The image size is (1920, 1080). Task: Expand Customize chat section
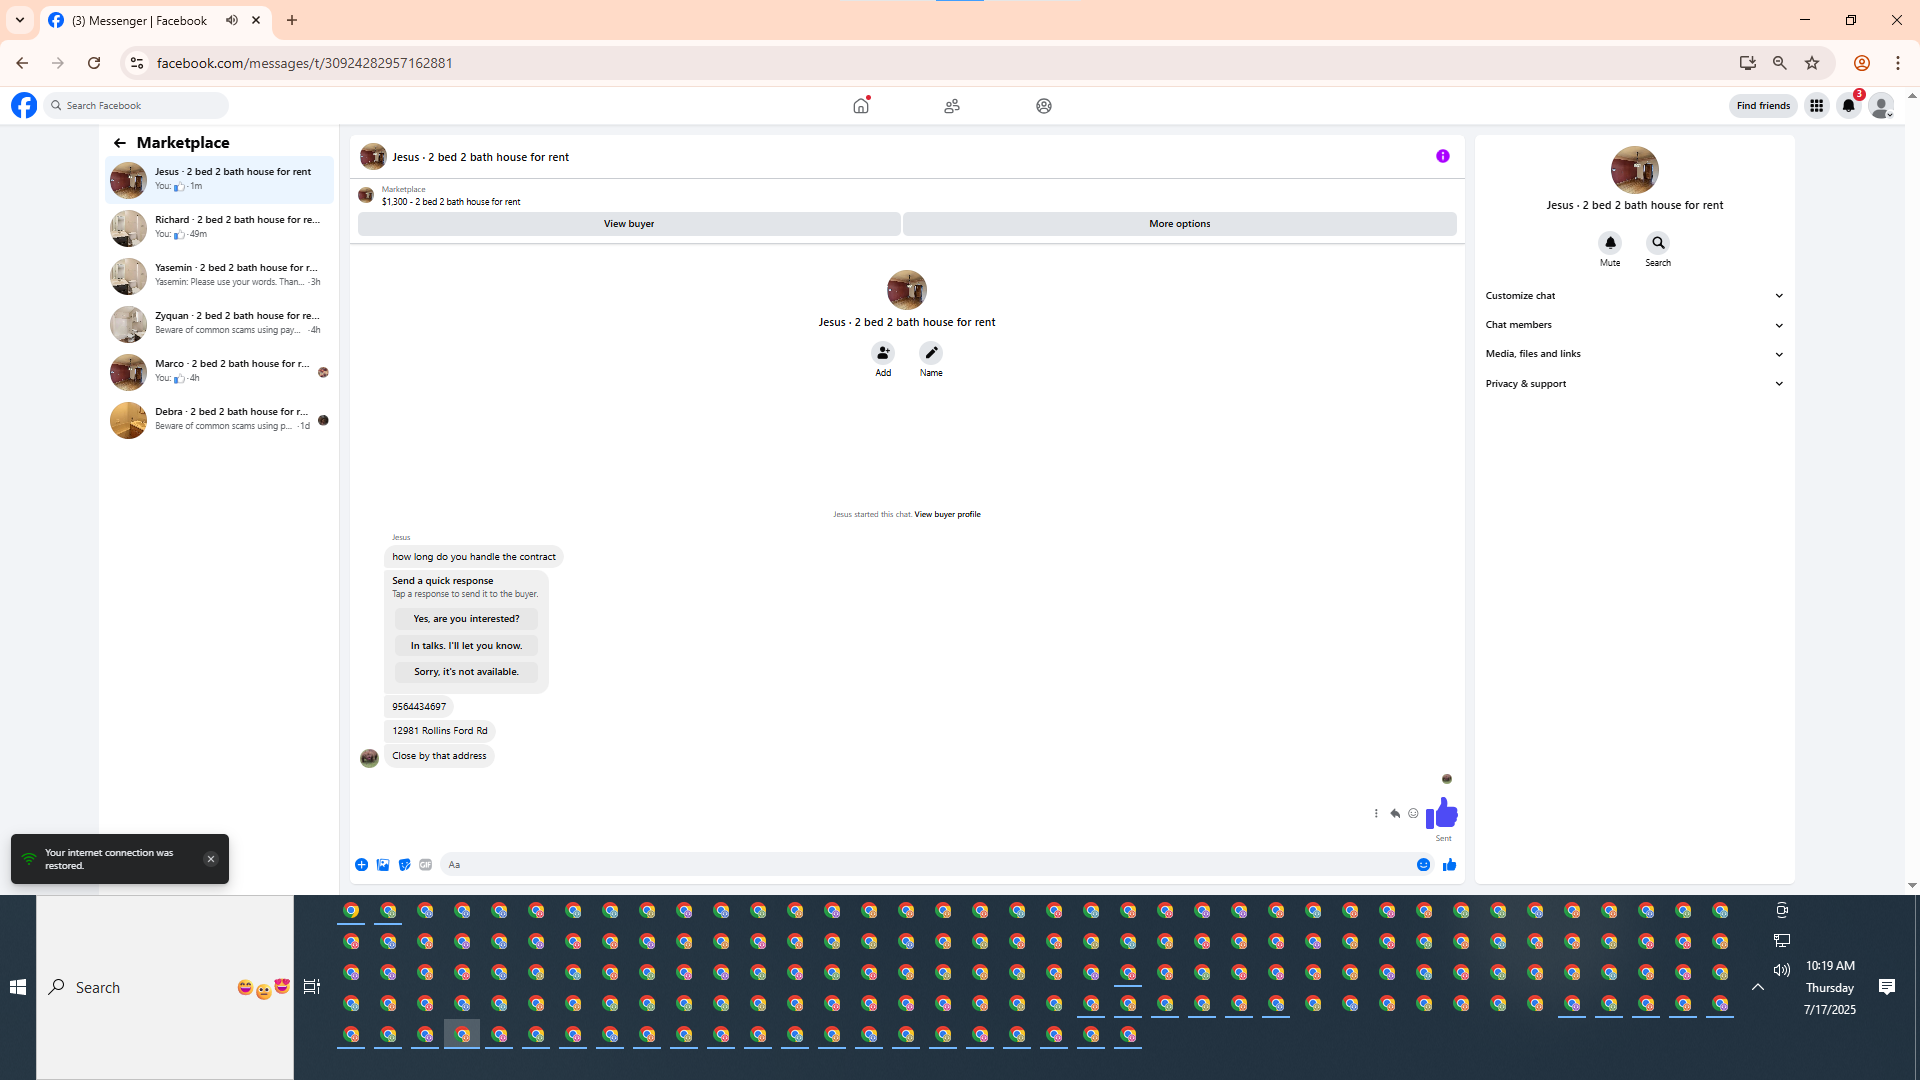[x=1634, y=296]
